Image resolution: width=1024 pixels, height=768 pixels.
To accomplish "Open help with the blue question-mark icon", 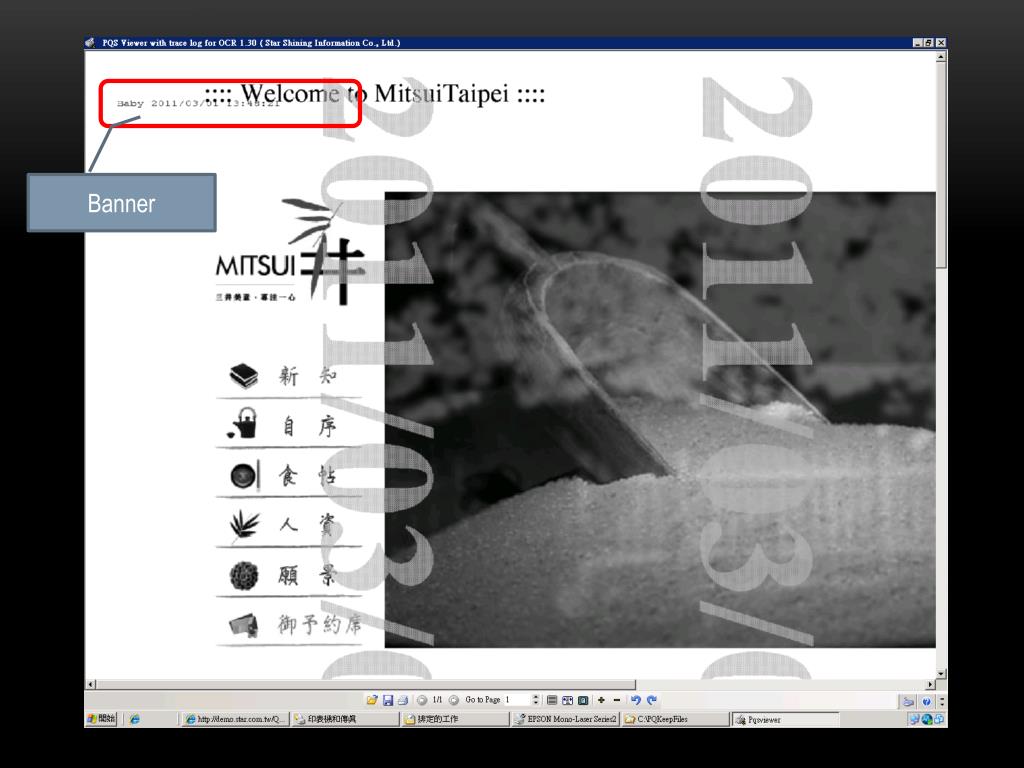I will click(x=926, y=702).
